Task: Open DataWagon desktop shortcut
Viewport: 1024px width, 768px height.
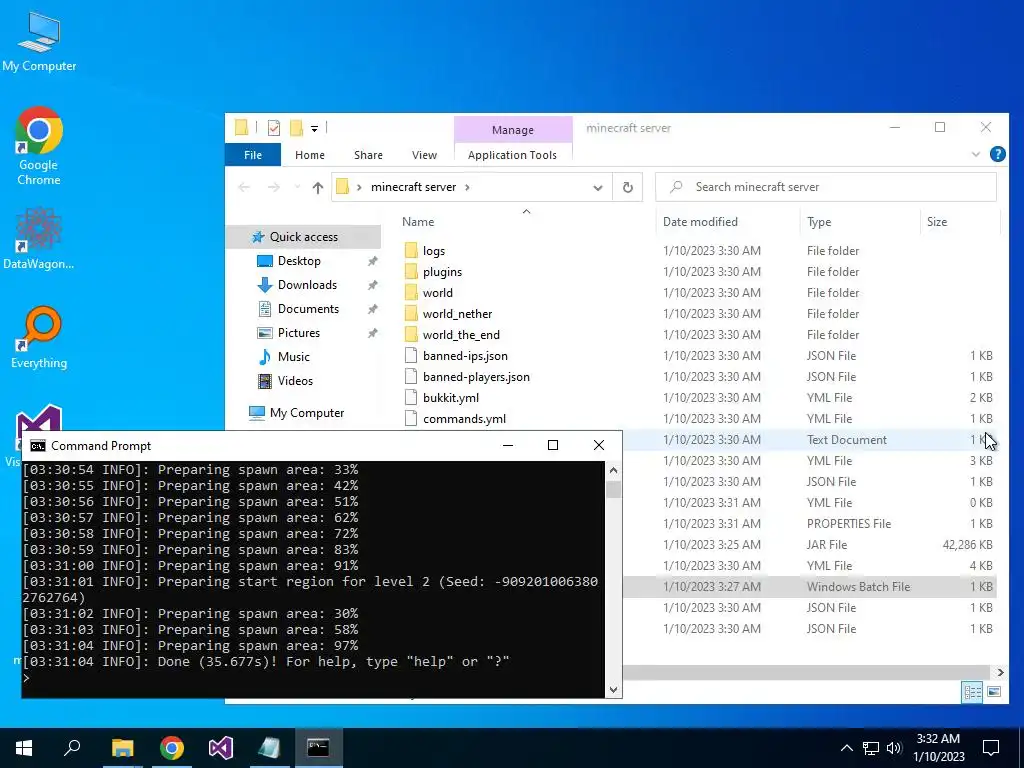Action: [x=39, y=238]
